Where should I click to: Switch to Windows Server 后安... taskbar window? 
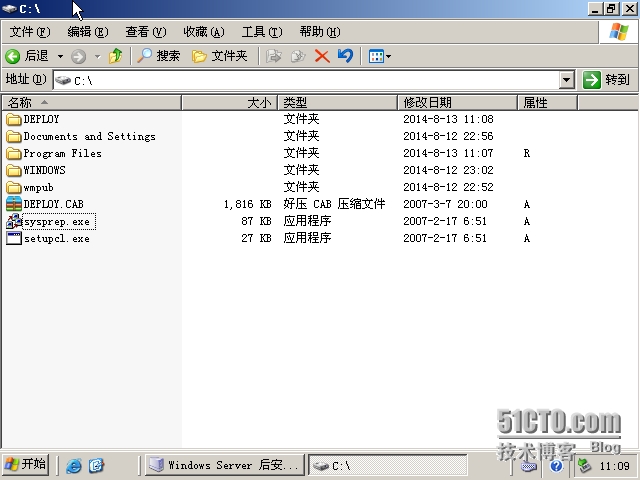[x=224, y=465]
